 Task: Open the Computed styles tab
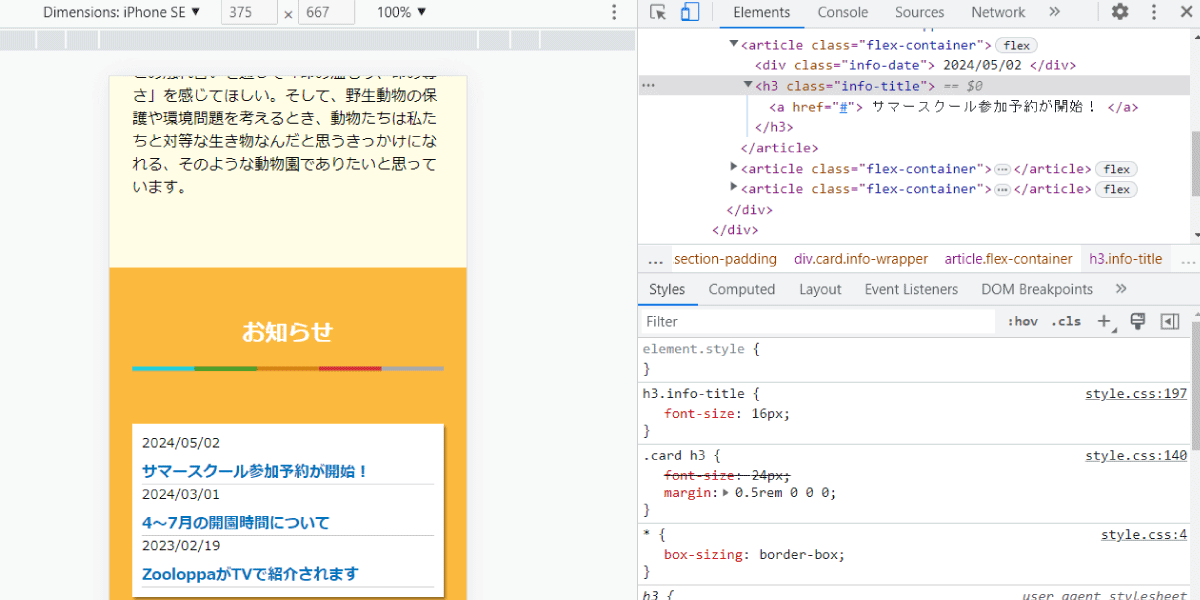pyautogui.click(x=742, y=289)
